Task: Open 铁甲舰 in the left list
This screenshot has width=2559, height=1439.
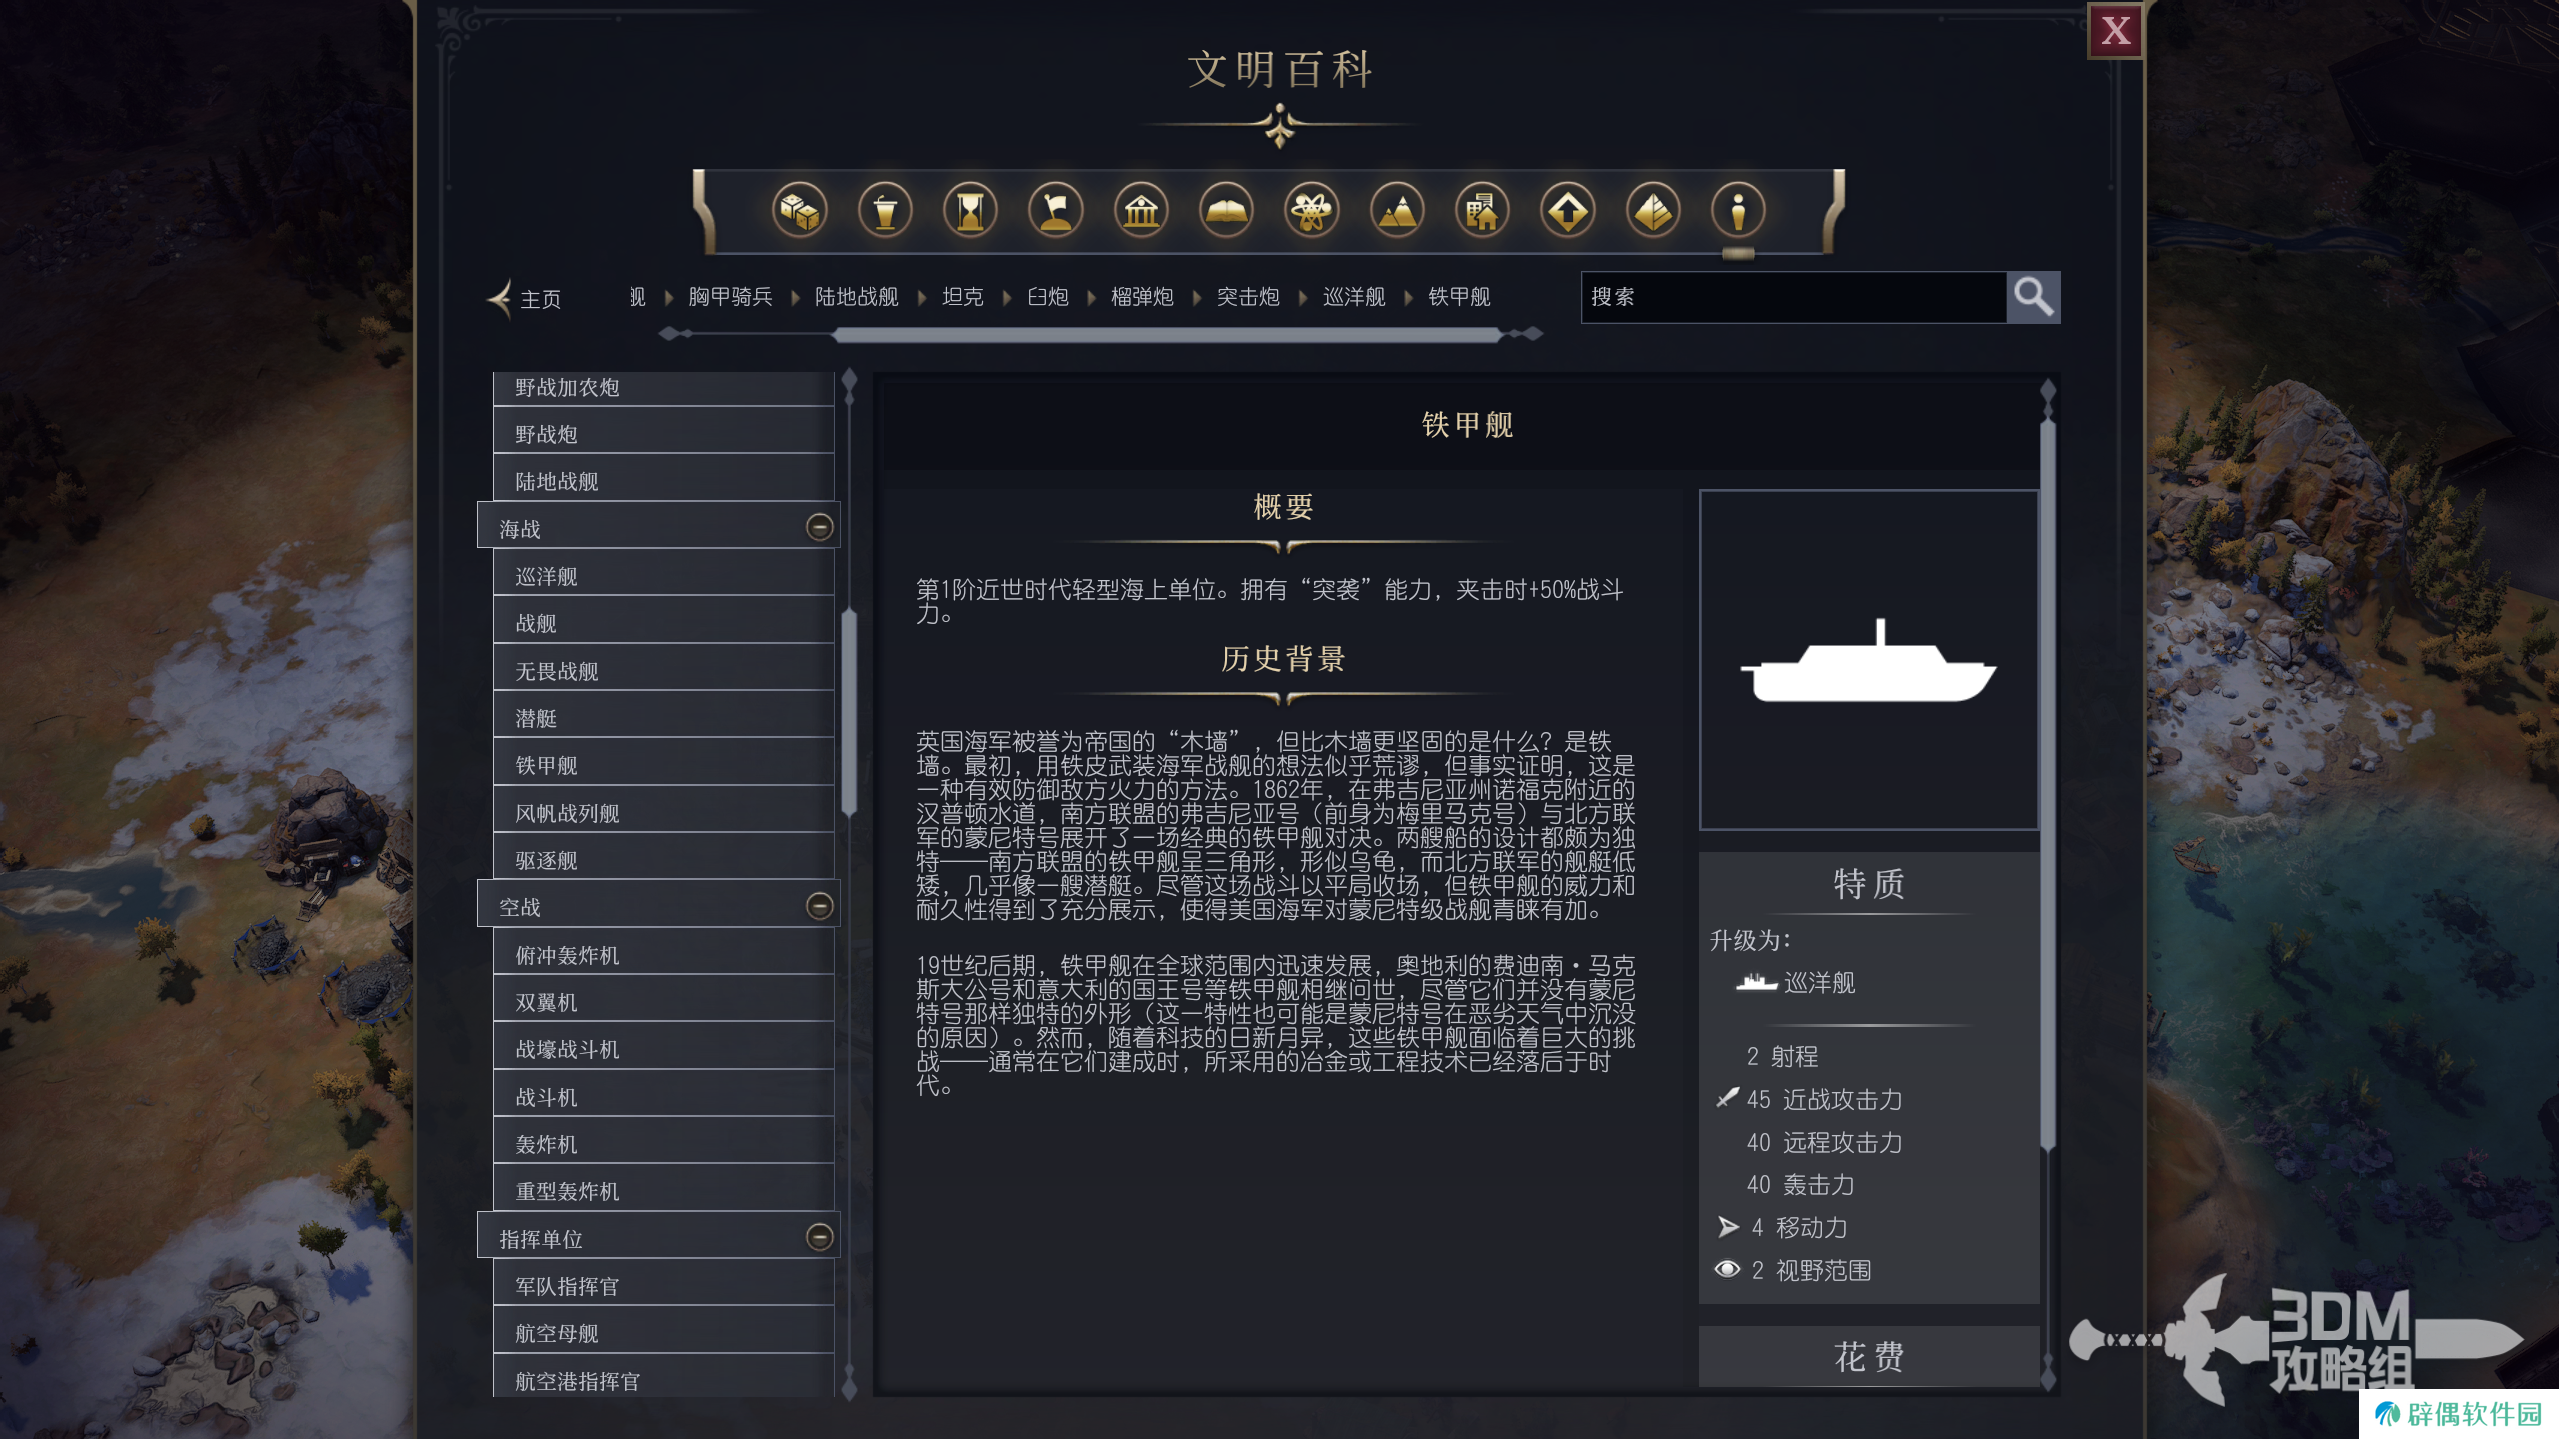Action: tap(663, 765)
